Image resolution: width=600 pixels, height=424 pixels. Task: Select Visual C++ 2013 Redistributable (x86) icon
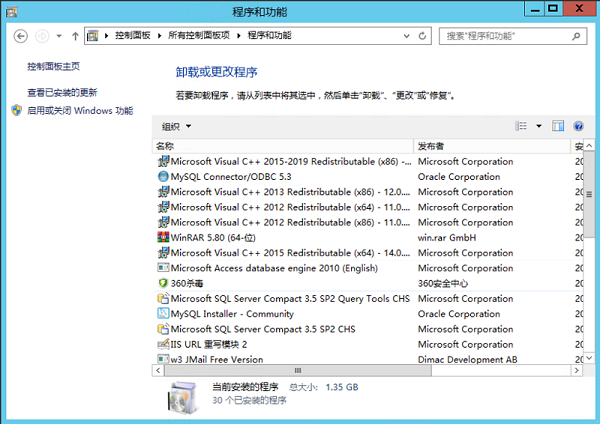tap(163, 192)
